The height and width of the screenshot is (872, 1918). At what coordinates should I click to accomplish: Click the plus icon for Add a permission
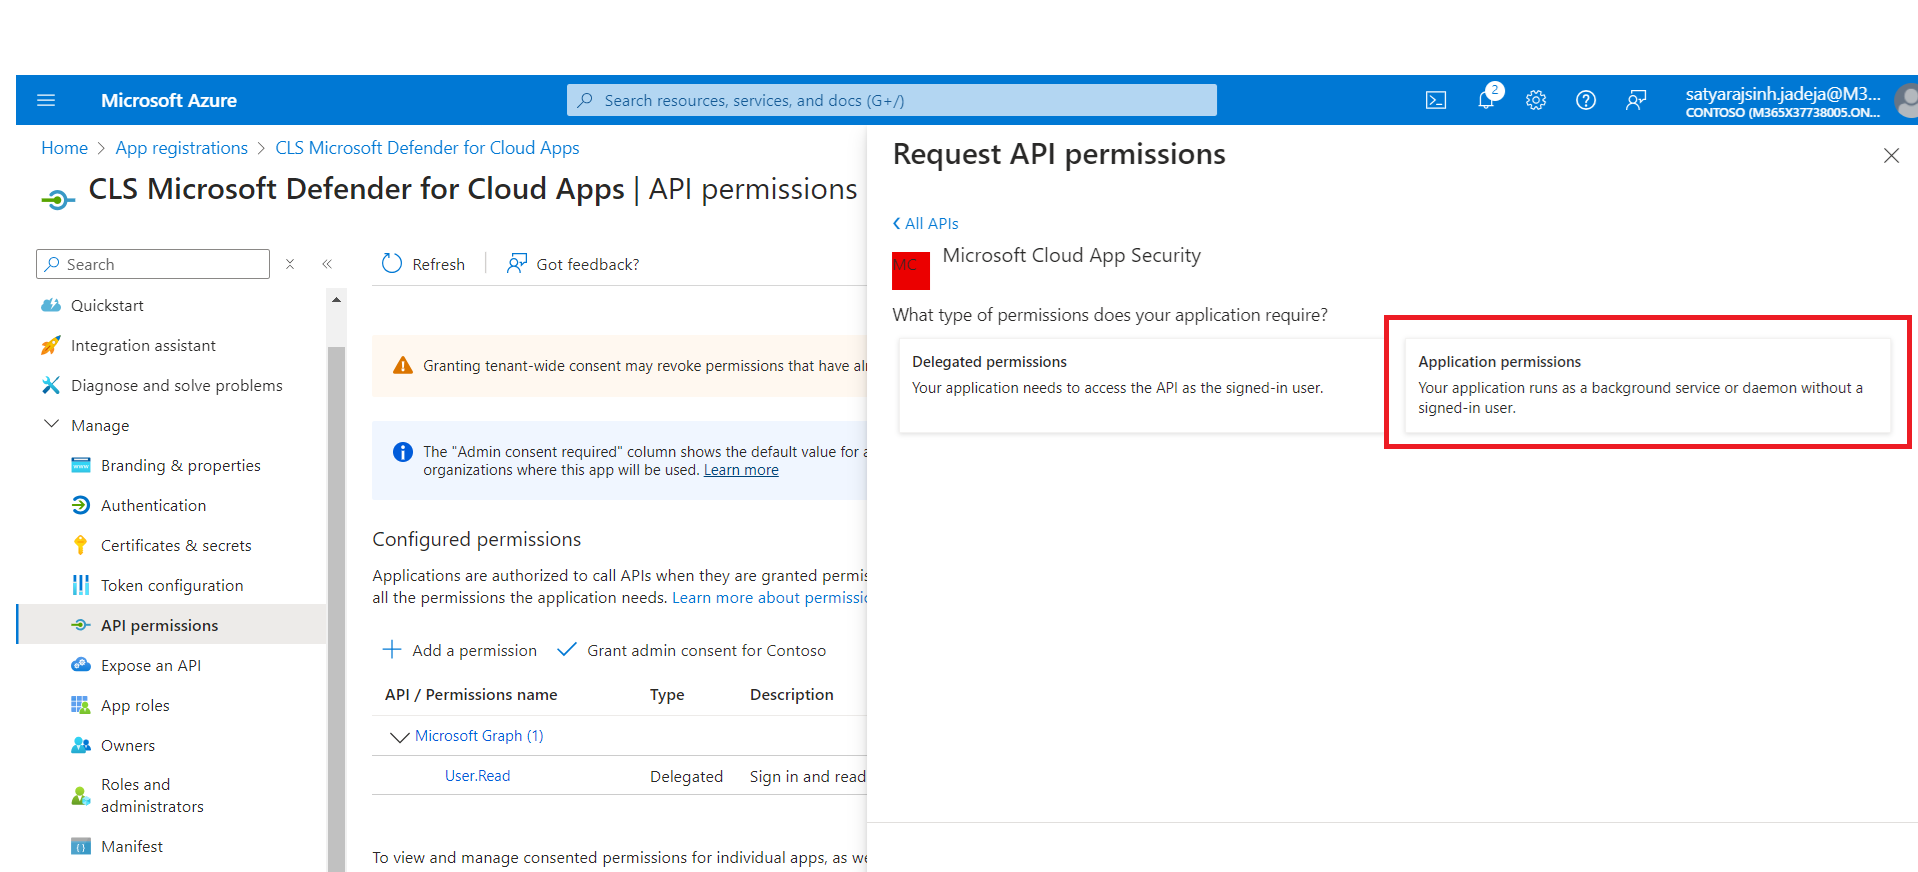click(392, 650)
